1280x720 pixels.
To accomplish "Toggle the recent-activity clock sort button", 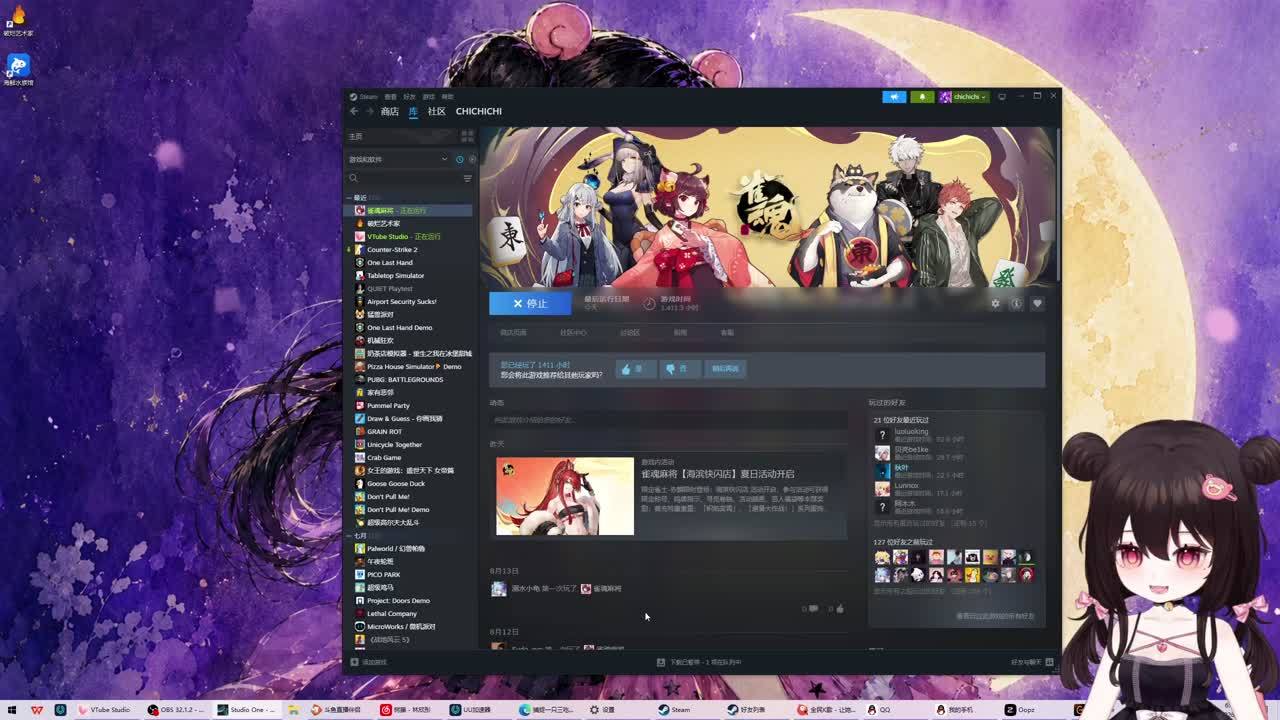I will point(460,159).
